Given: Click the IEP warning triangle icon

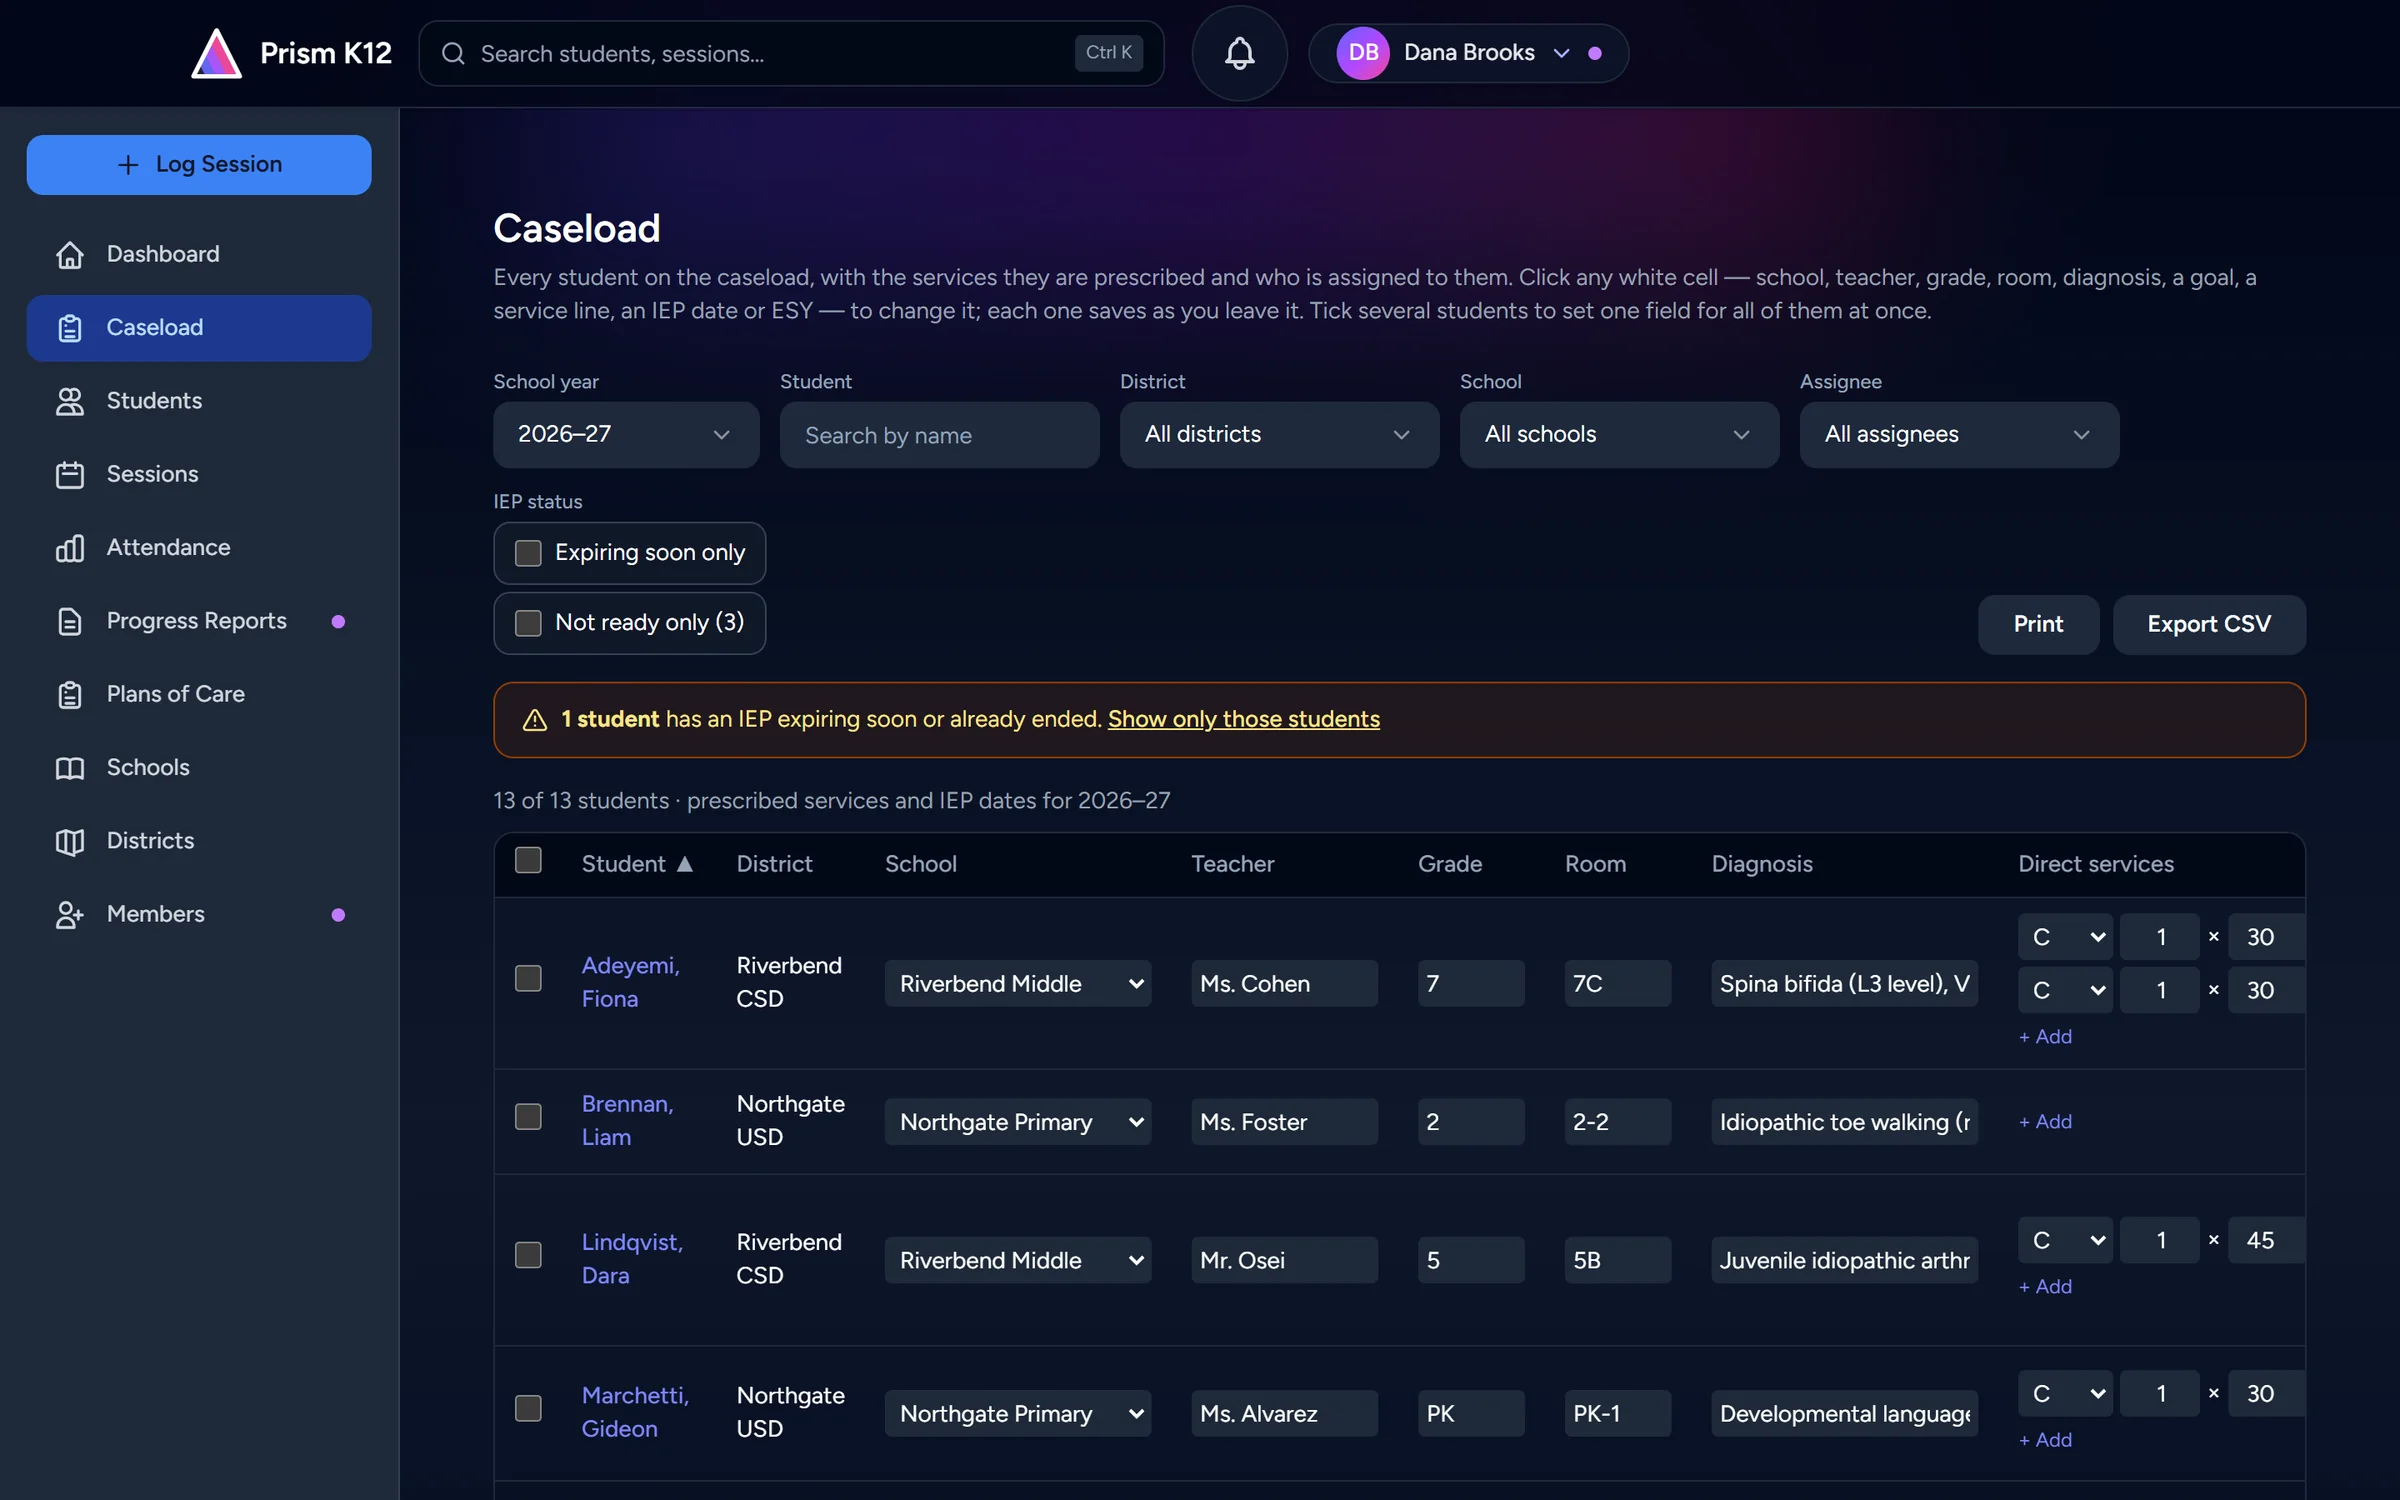Looking at the screenshot, I should coord(535,720).
